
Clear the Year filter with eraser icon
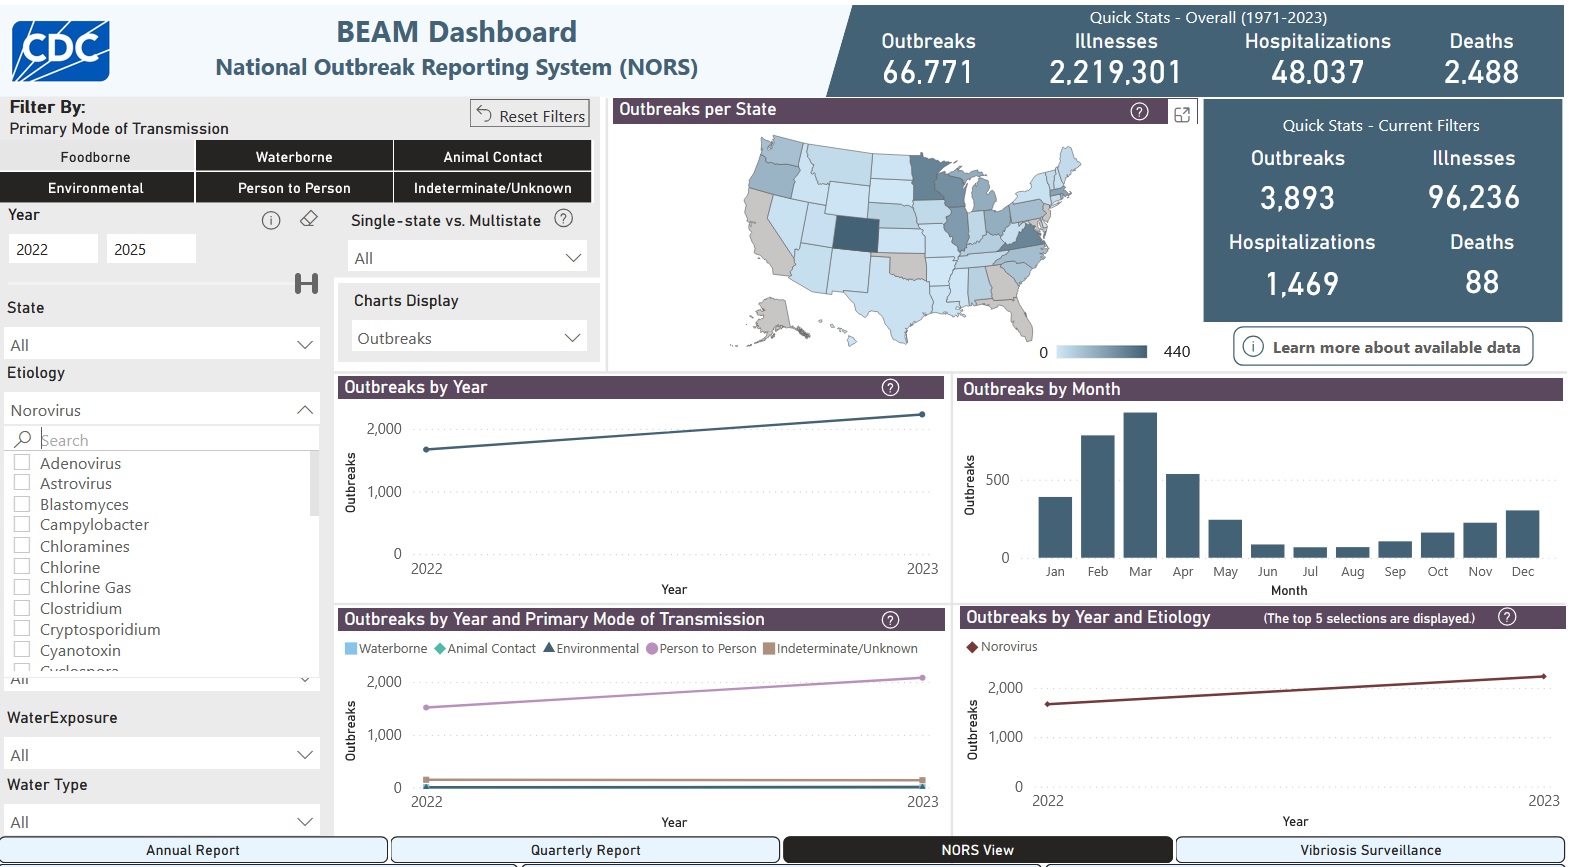click(x=309, y=218)
